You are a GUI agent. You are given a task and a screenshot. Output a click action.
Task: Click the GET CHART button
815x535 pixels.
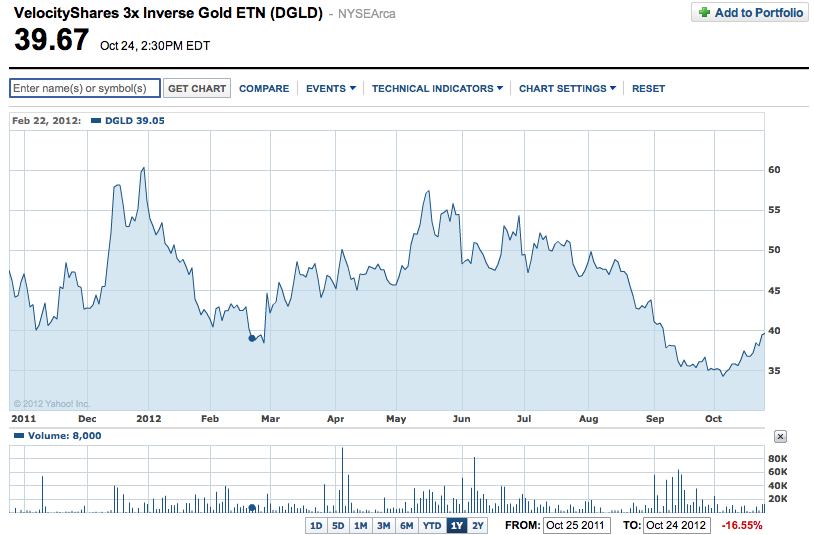197,88
